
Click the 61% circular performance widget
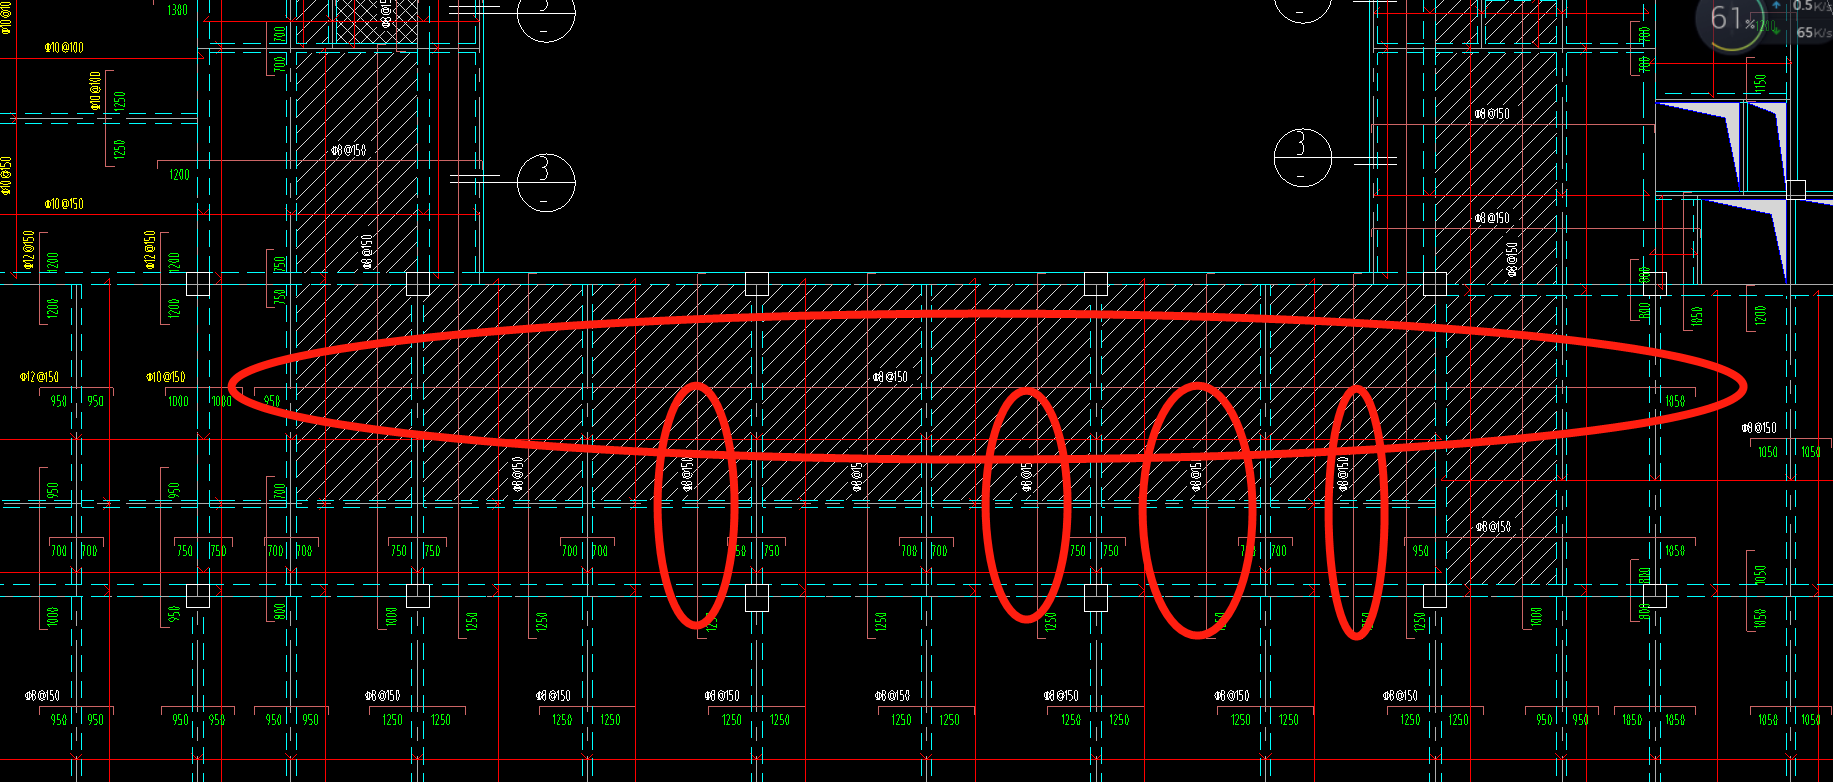tap(1731, 20)
